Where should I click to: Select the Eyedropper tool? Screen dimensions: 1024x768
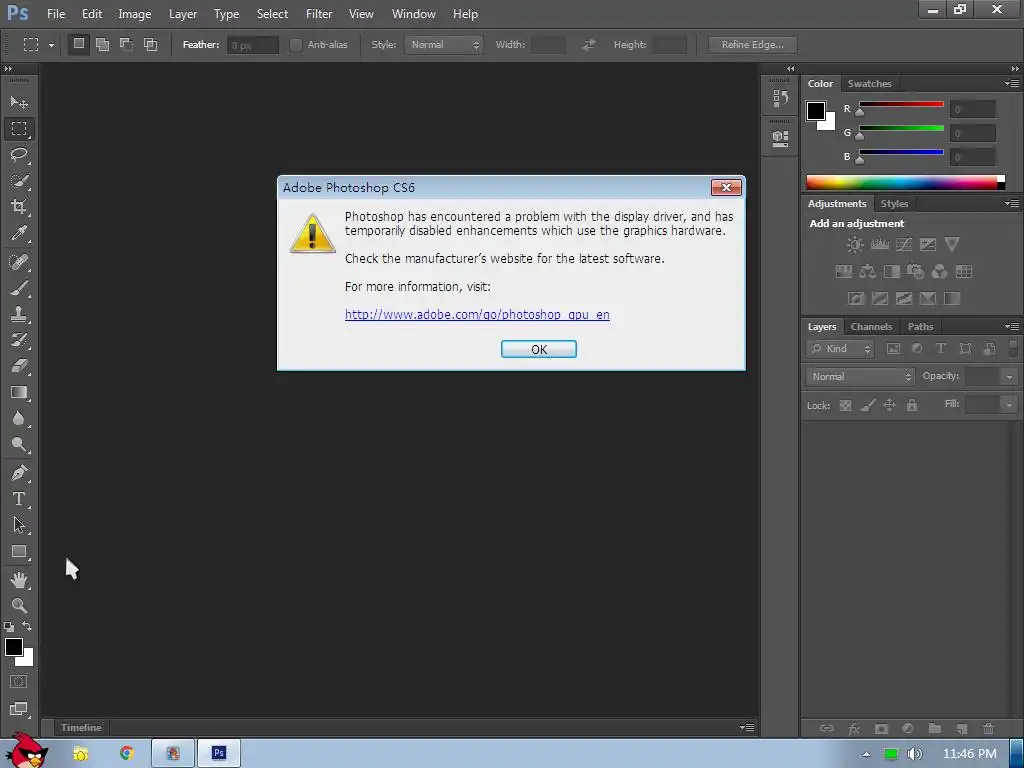pyautogui.click(x=19, y=233)
